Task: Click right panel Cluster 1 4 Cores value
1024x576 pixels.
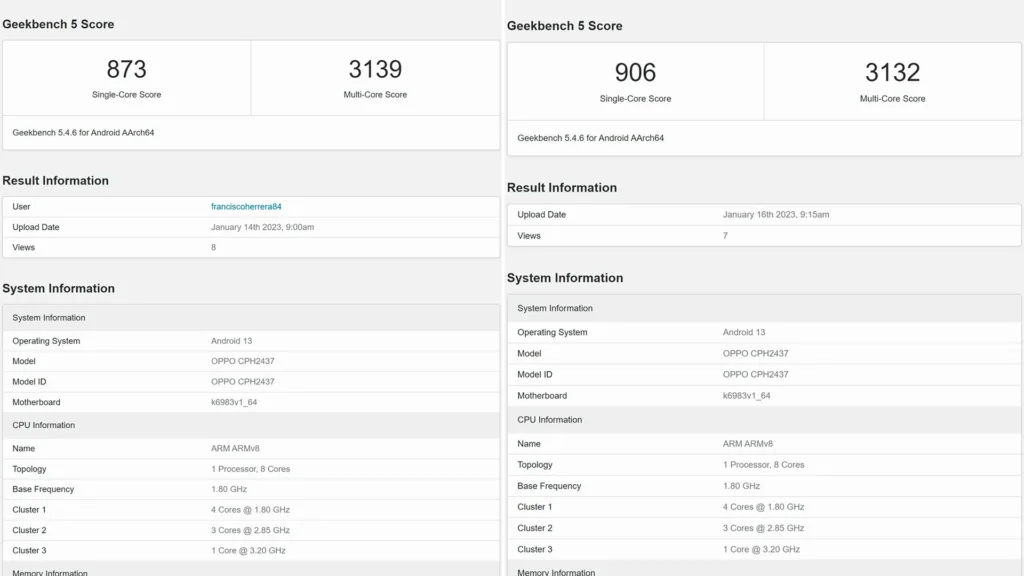Action: 763,507
